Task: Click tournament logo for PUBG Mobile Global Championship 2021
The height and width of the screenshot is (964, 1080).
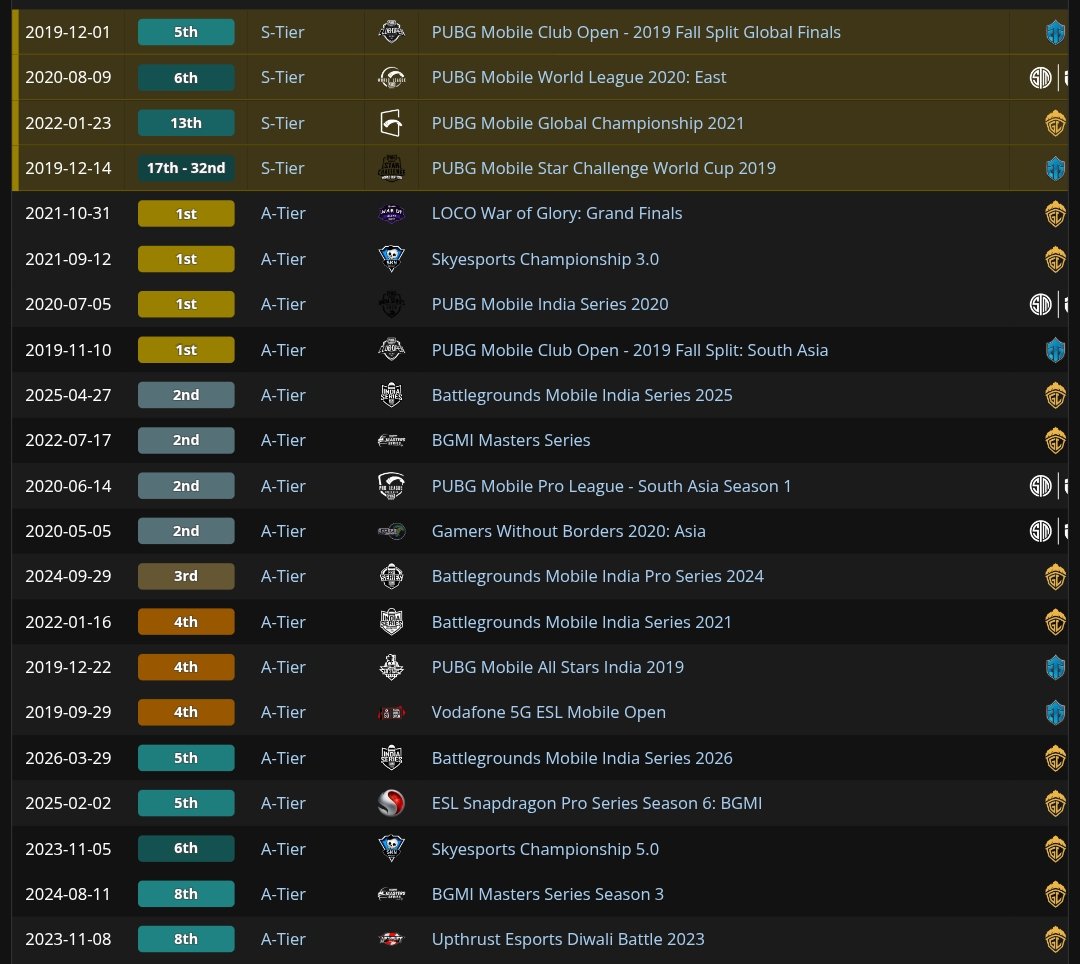Action: pyautogui.click(x=391, y=123)
